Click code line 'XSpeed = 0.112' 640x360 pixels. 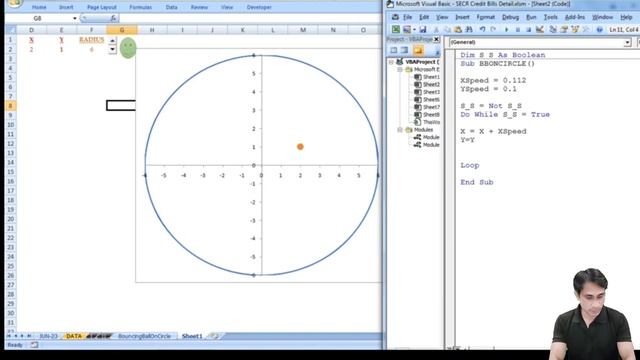(x=493, y=80)
